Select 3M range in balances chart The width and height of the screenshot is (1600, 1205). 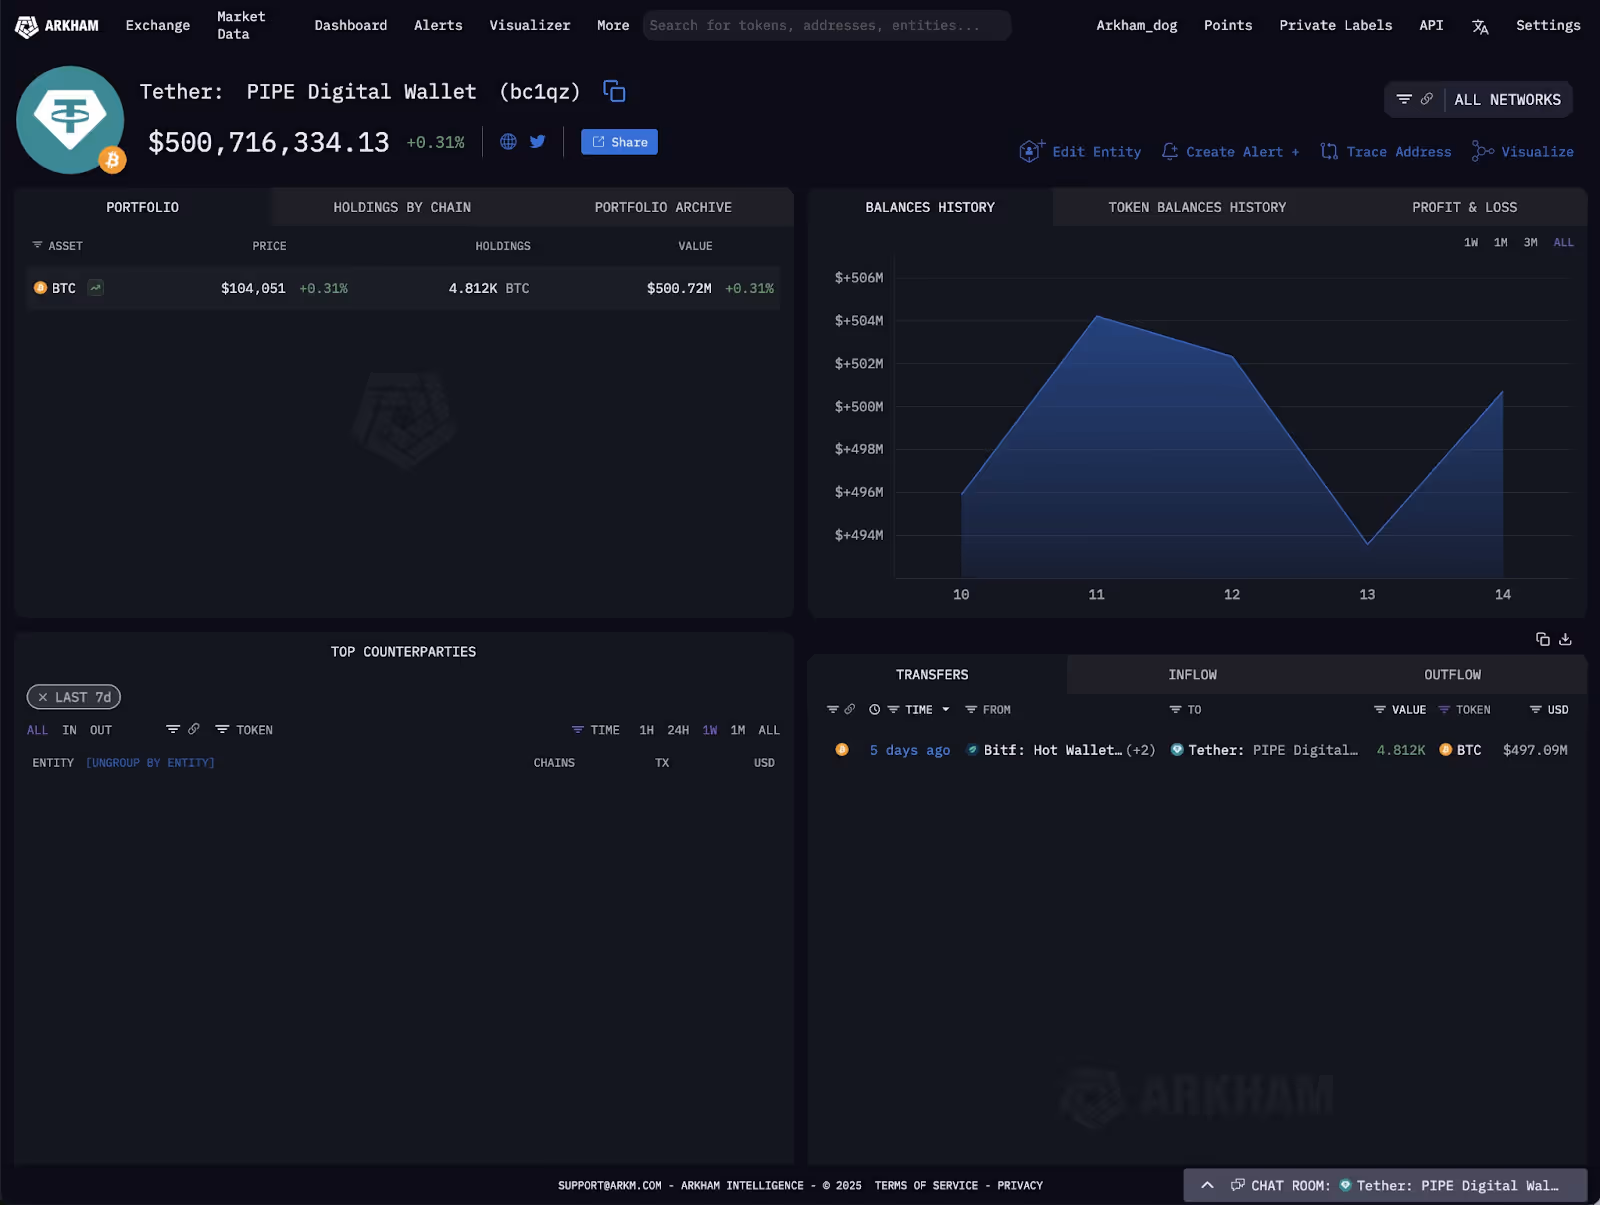tap(1531, 243)
